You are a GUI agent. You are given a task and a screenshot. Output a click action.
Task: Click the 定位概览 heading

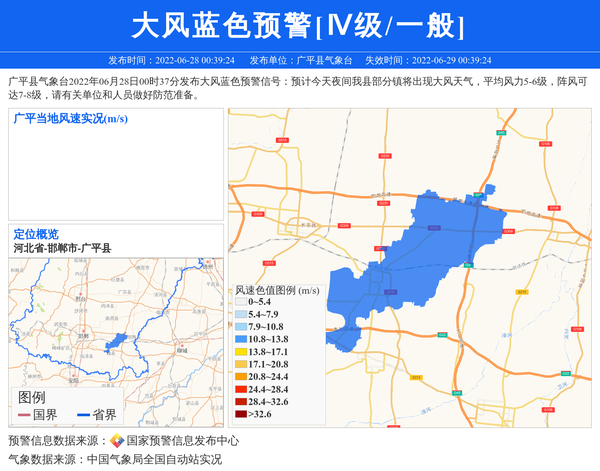(x=36, y=234)
